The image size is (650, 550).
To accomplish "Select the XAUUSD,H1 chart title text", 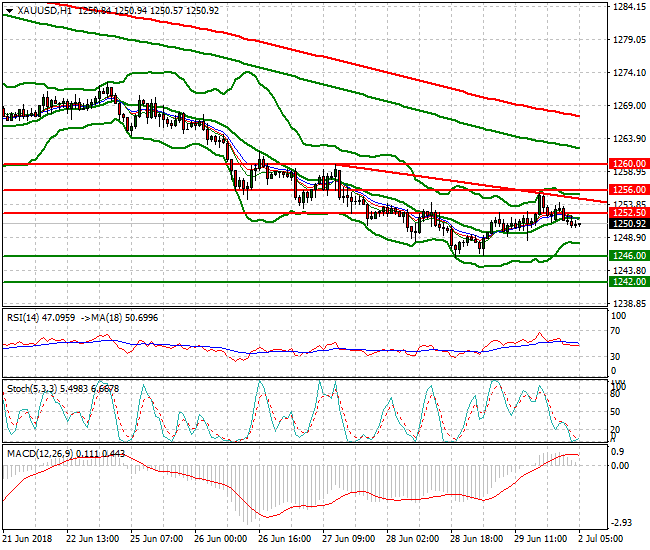I will (44, 11).
